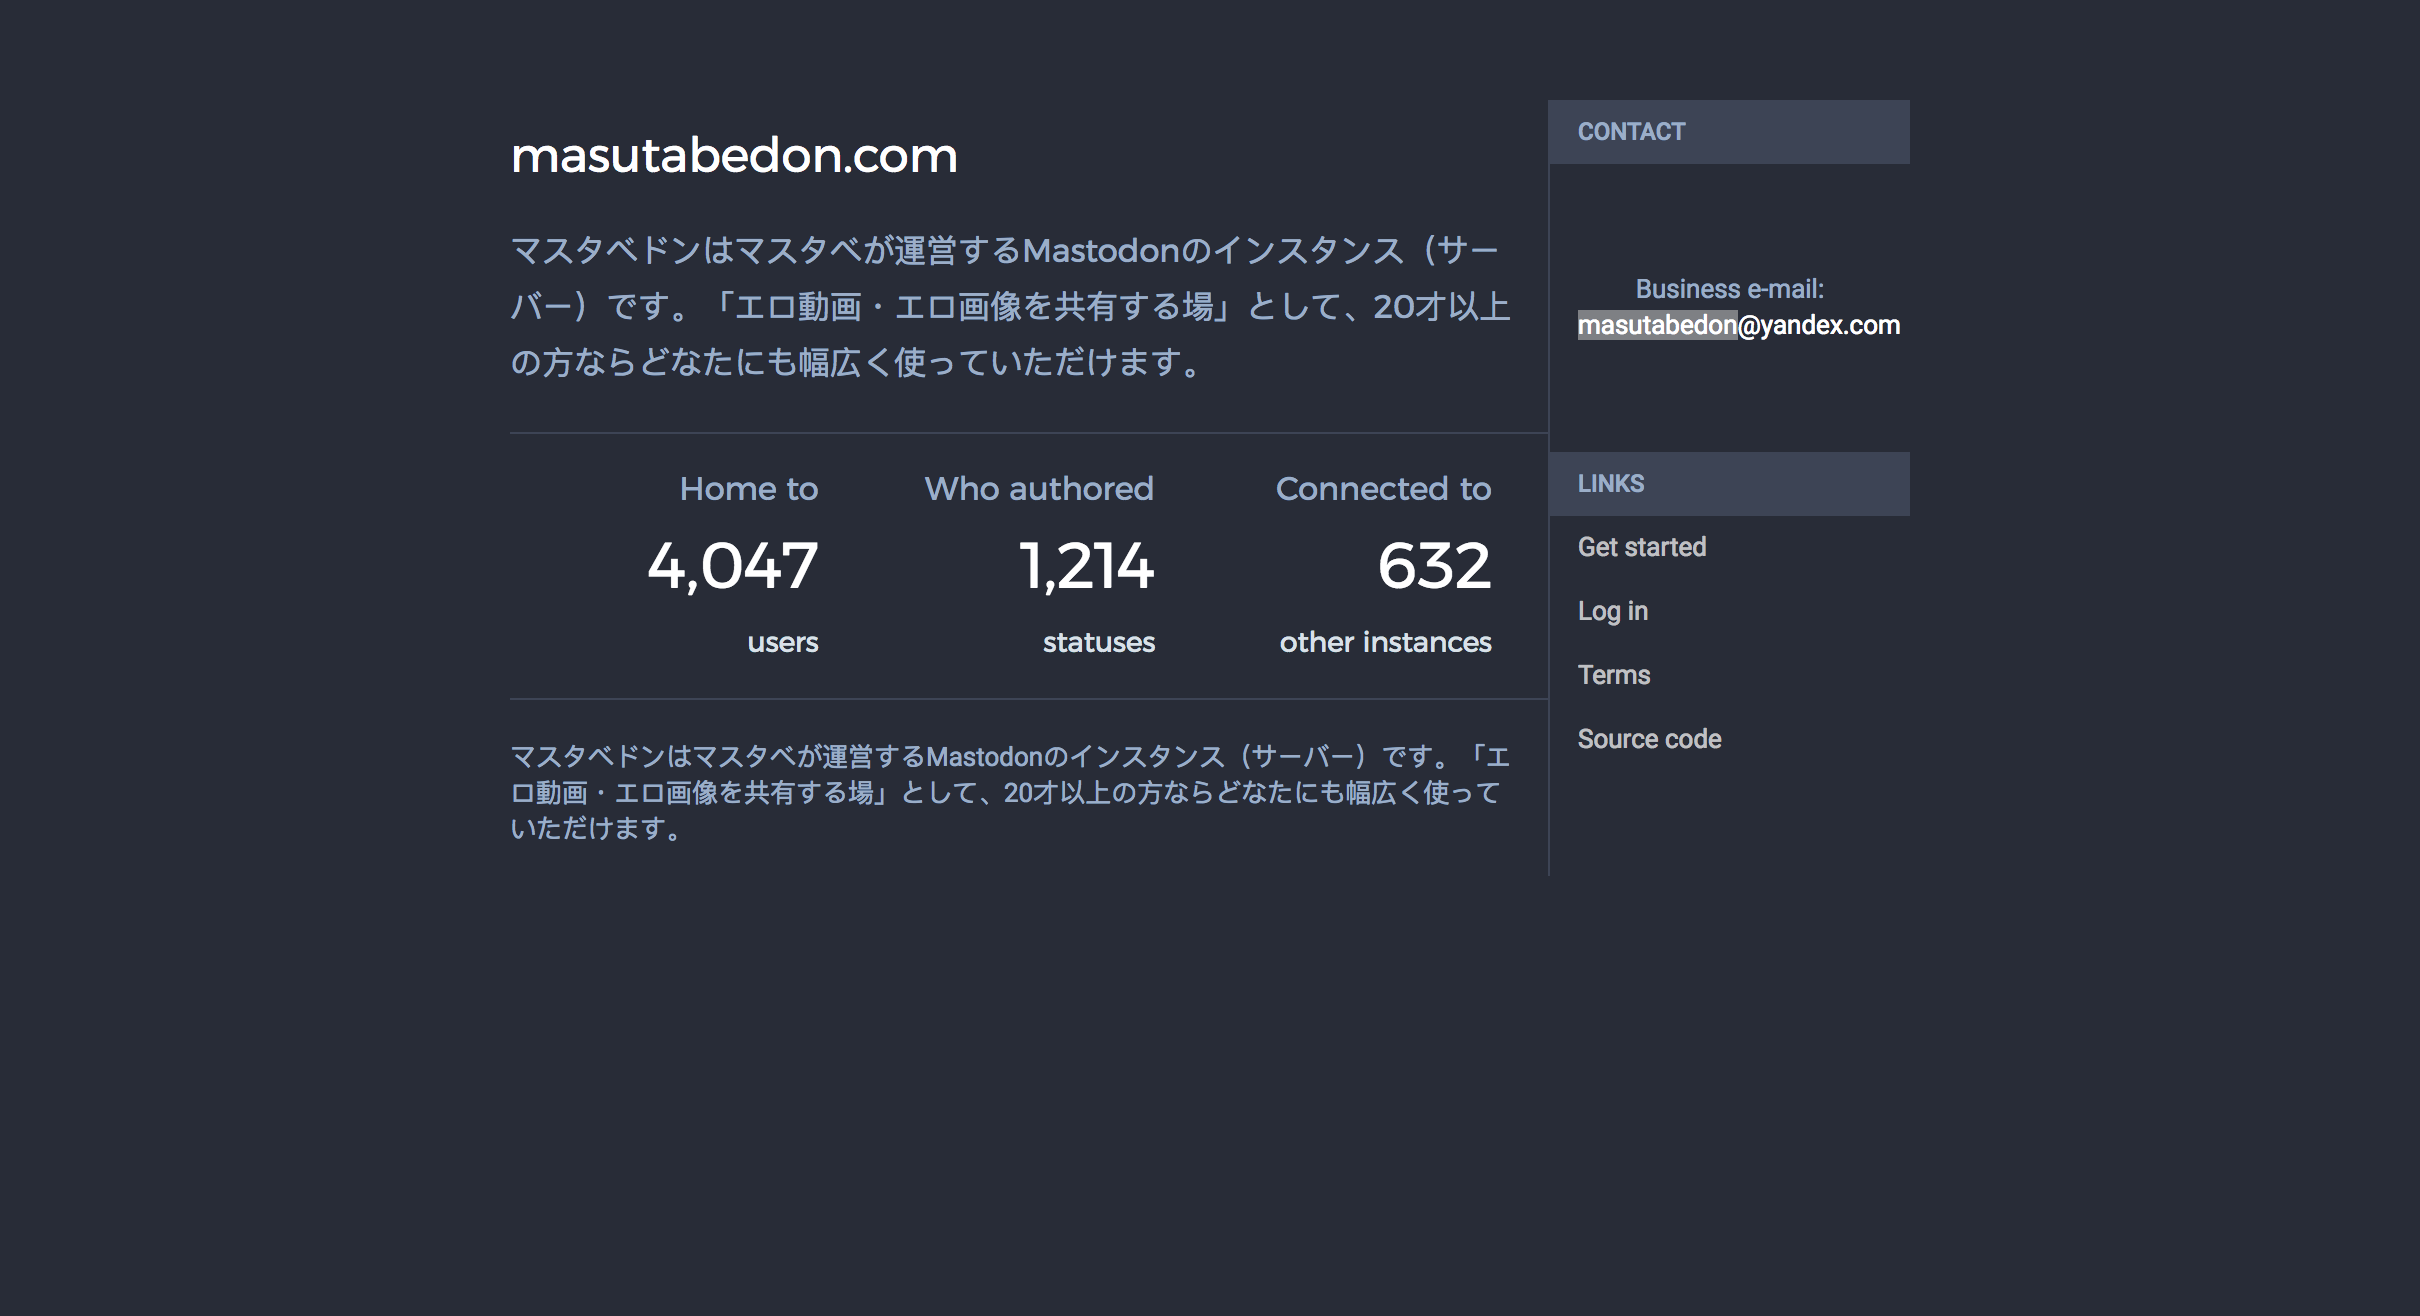Click the 'statuses' caption
Screen dimensions: 2420x1316
tap(1099, 642)
